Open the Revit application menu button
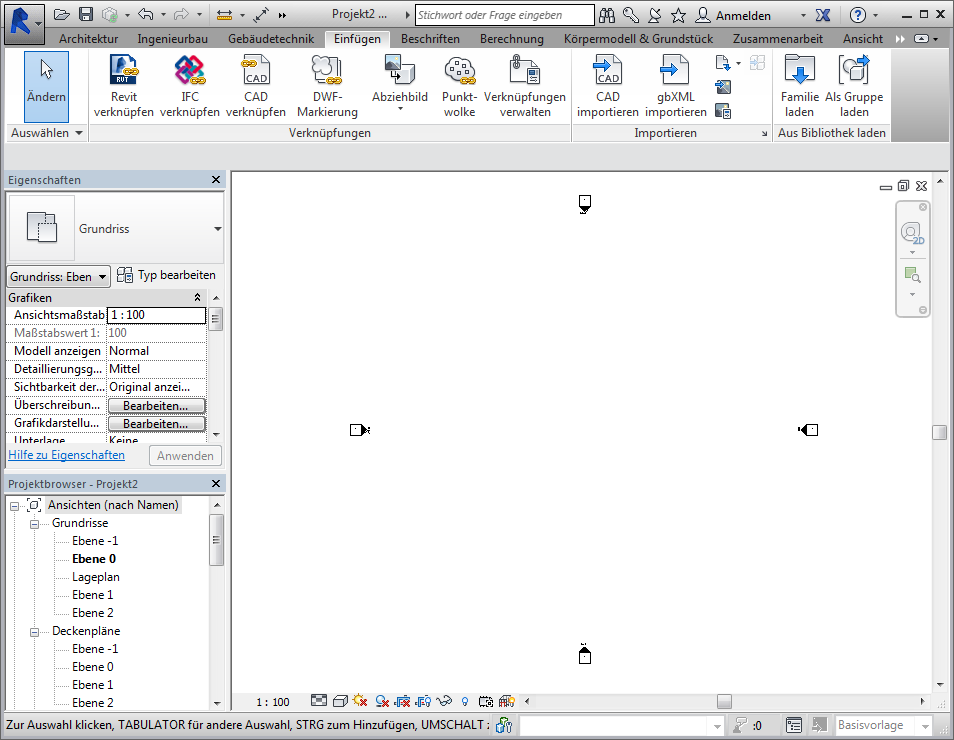Screen dimensions: 954x740 point(24,24)
